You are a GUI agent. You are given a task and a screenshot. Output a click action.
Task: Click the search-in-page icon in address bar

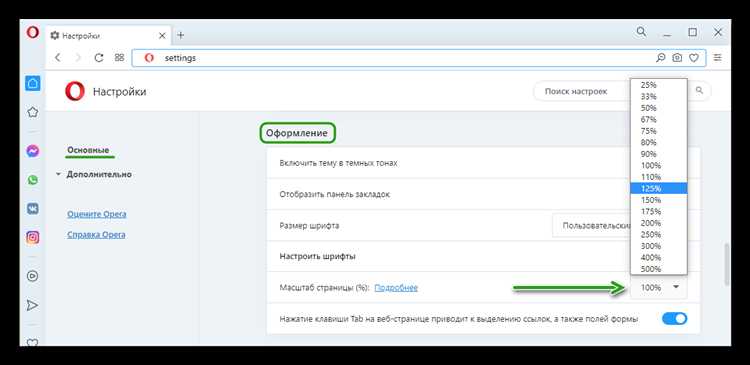click(x=660, y=58)
